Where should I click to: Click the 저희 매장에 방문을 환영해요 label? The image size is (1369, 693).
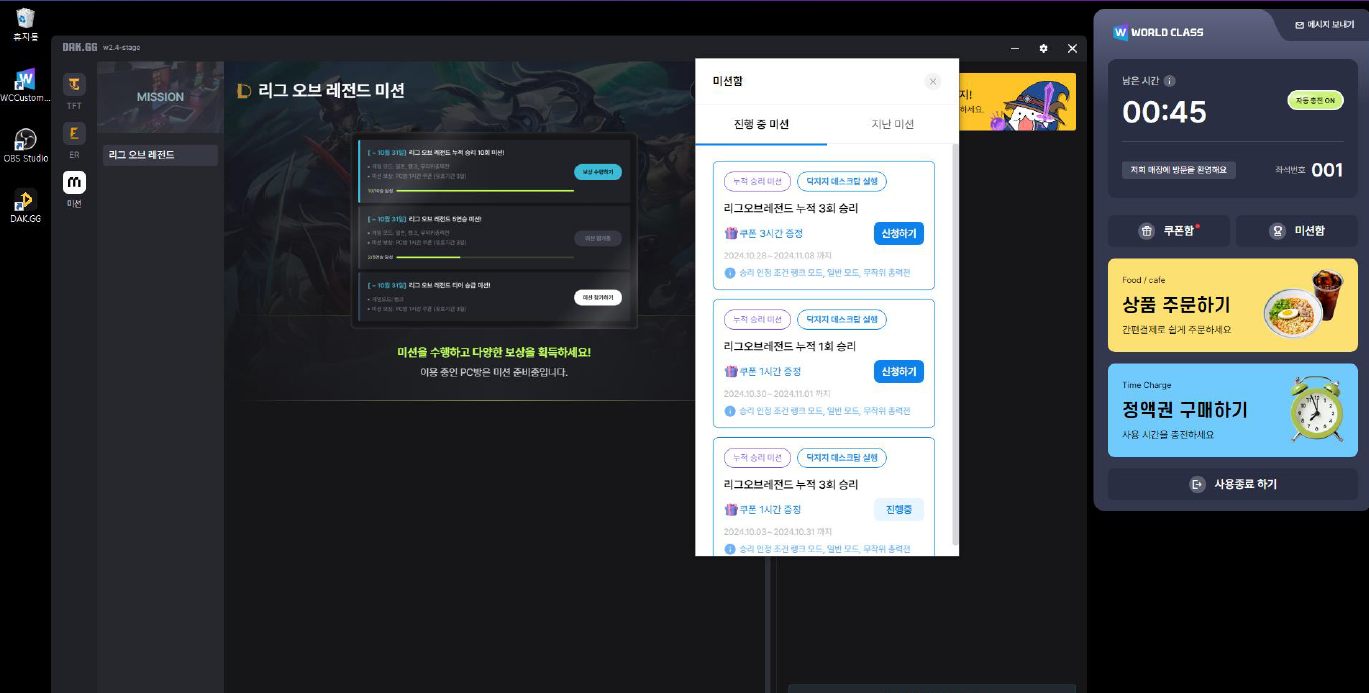(x=1179, y=170)
